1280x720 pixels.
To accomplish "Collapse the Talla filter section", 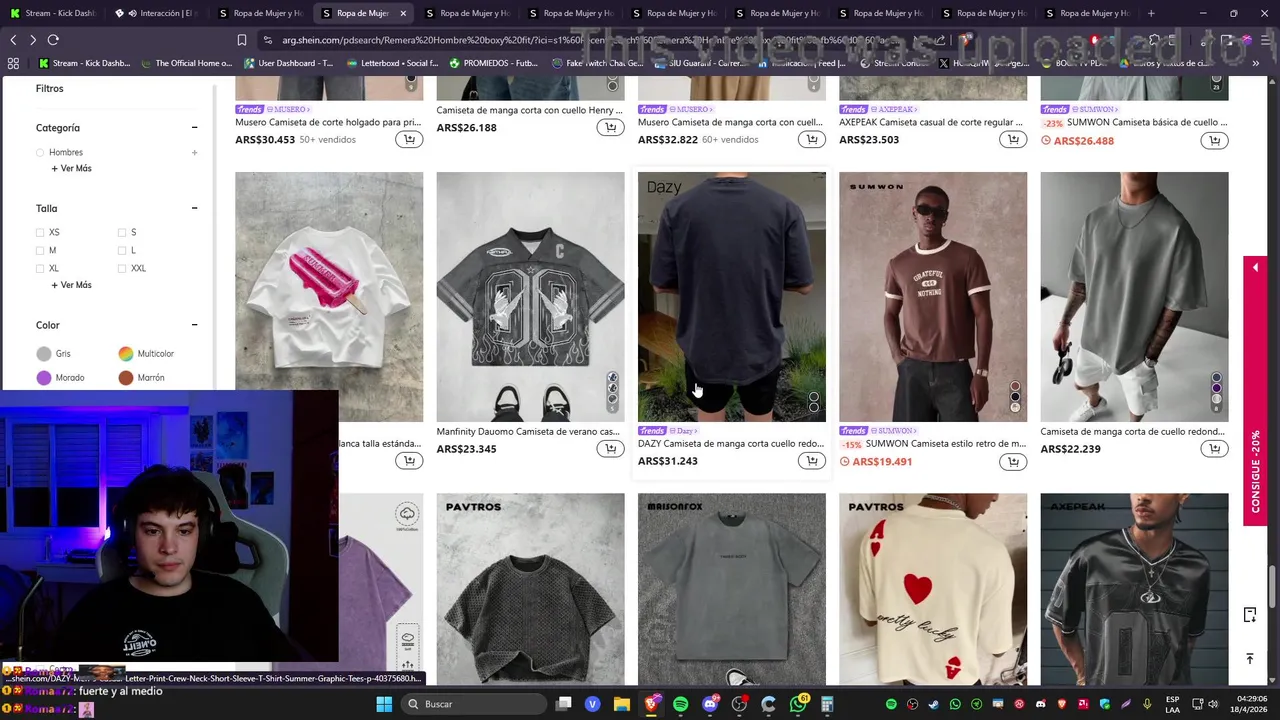I will [x=194, y=208].
